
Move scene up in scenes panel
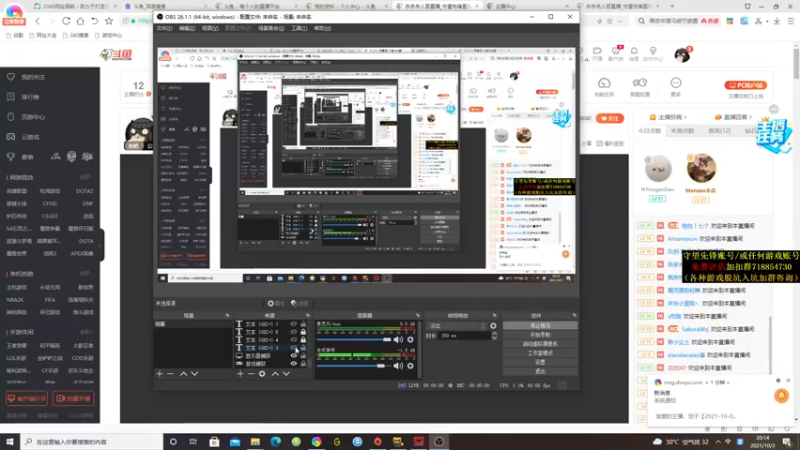183,374
